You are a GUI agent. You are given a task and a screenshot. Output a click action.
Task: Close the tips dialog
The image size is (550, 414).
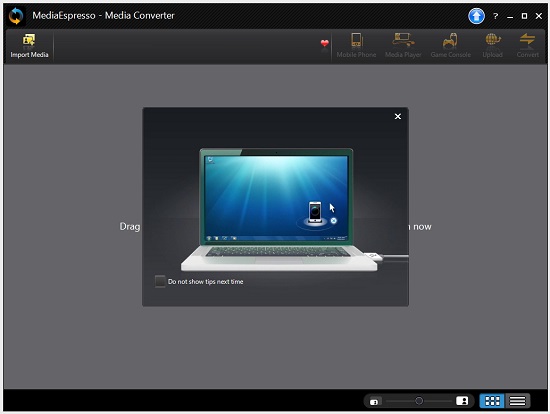click(397, 116)
